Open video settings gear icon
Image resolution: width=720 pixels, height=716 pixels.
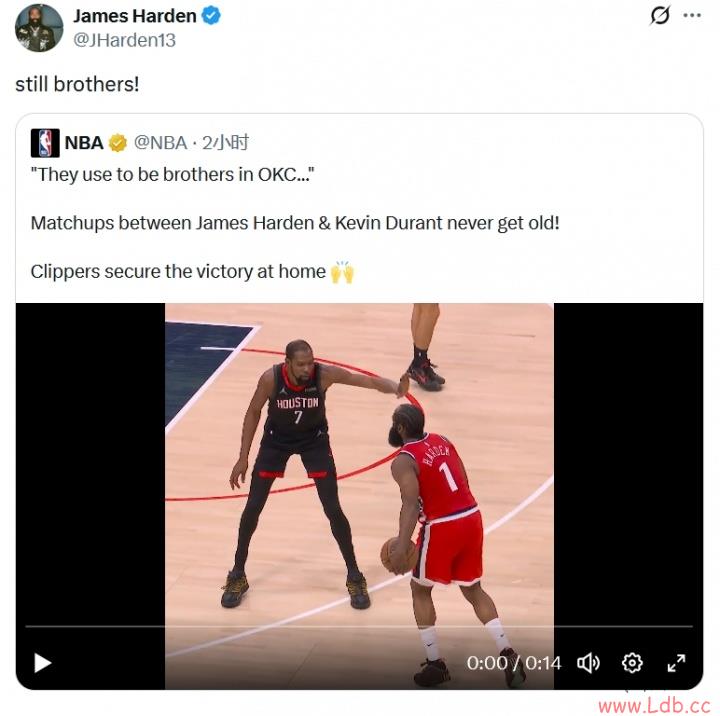click(632, 663)
